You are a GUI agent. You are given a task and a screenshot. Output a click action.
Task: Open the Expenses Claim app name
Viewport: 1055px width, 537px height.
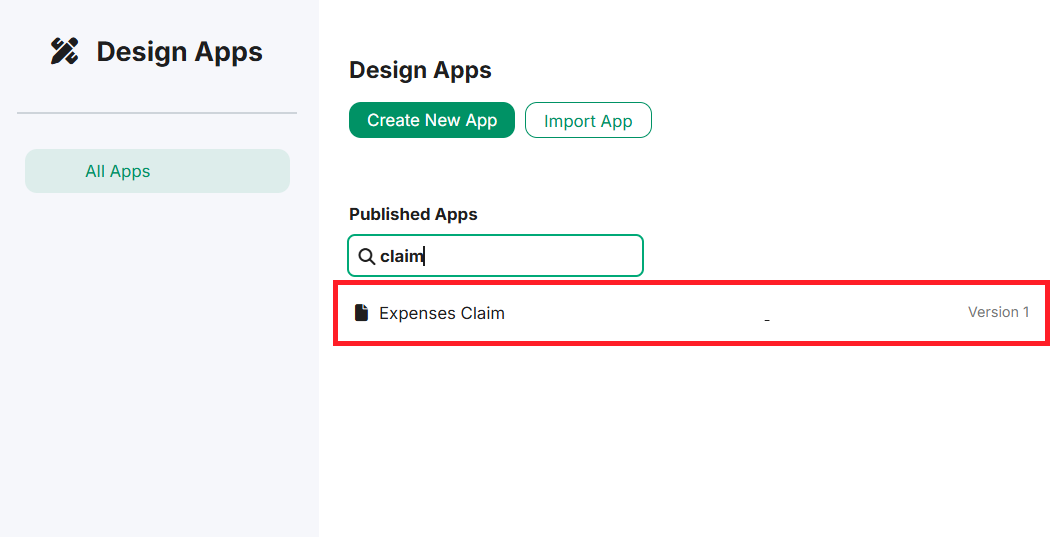442,314
